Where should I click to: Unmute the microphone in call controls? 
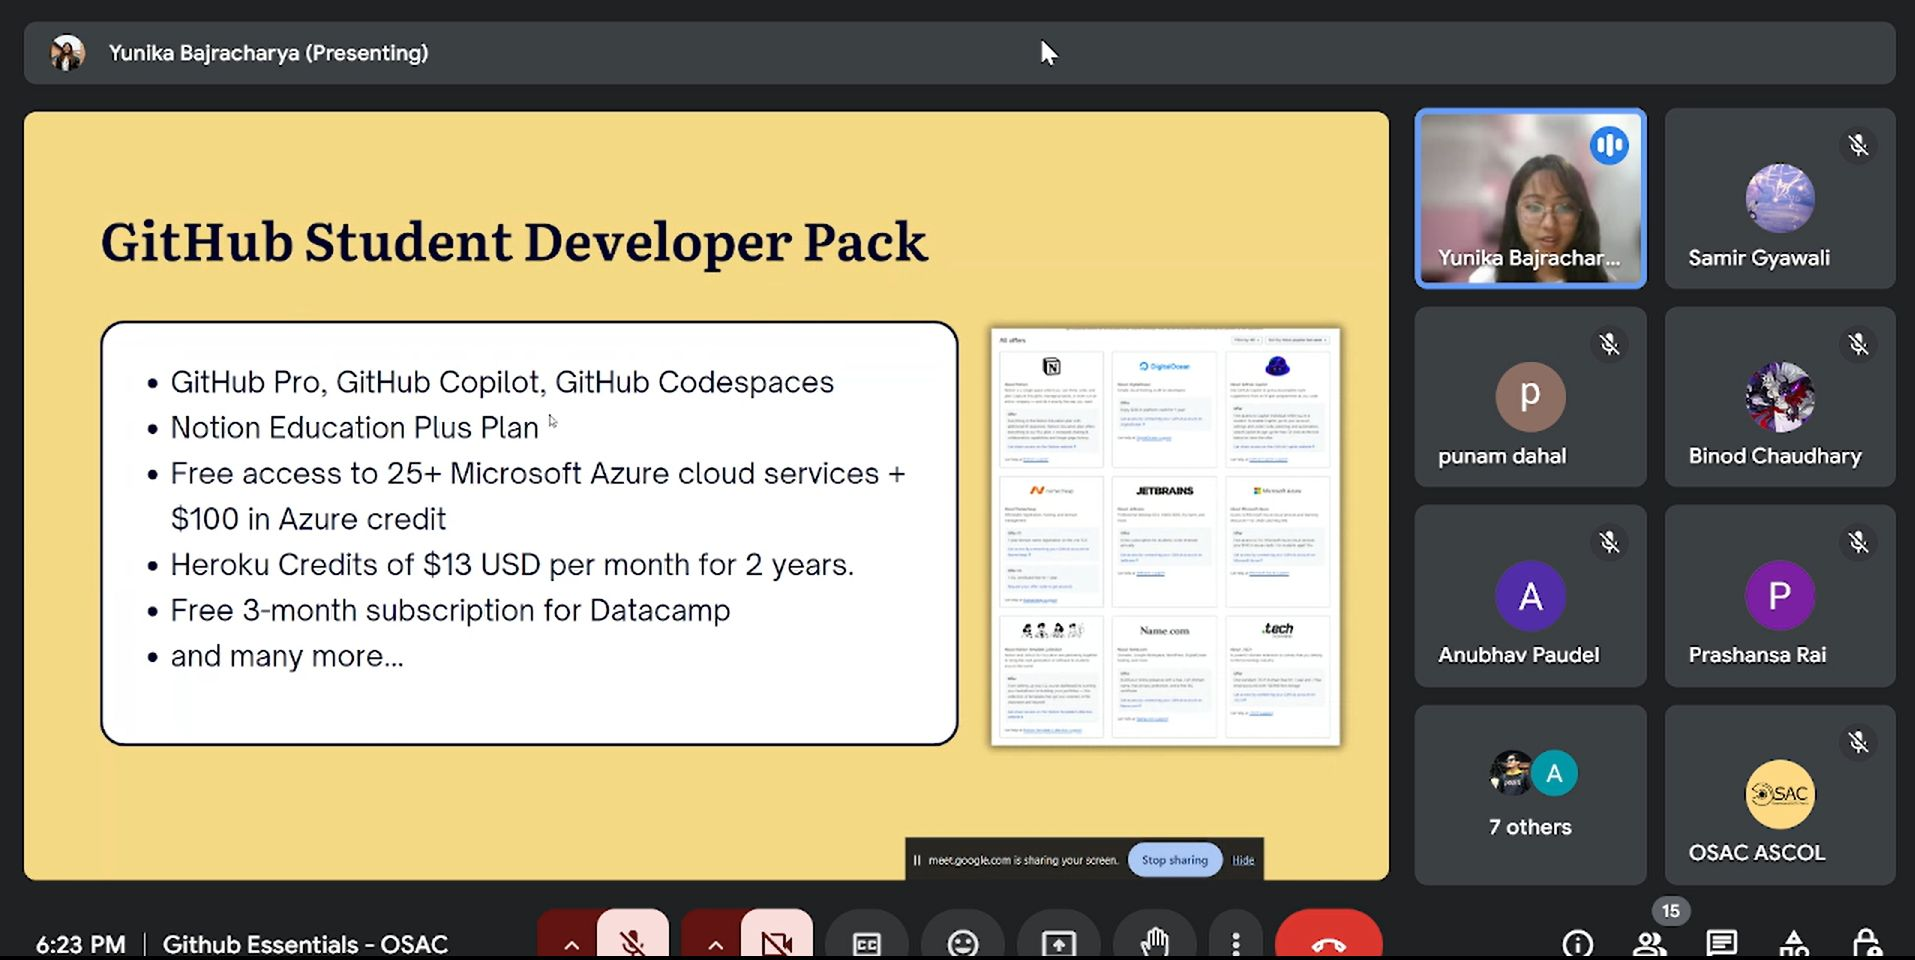coord(632,940)
